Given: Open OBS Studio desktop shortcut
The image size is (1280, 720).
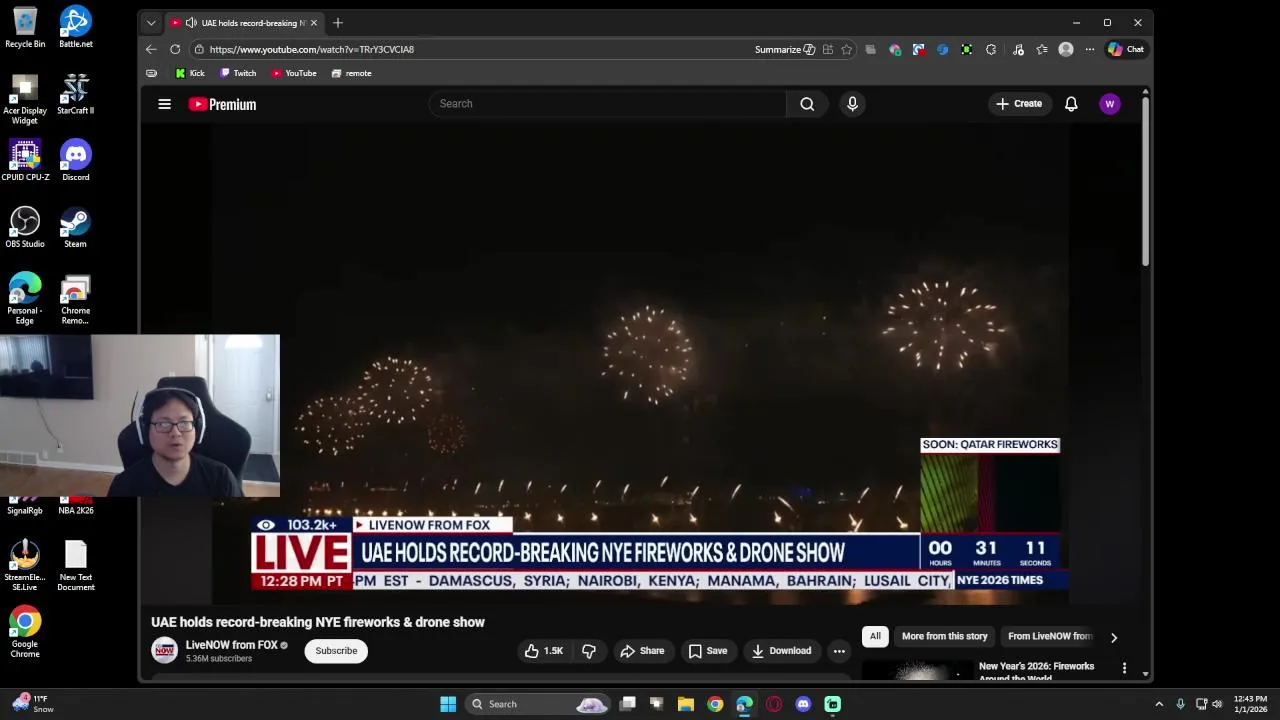Looking at the screenshot, I should pyautogui.click(x=25, y=227).
